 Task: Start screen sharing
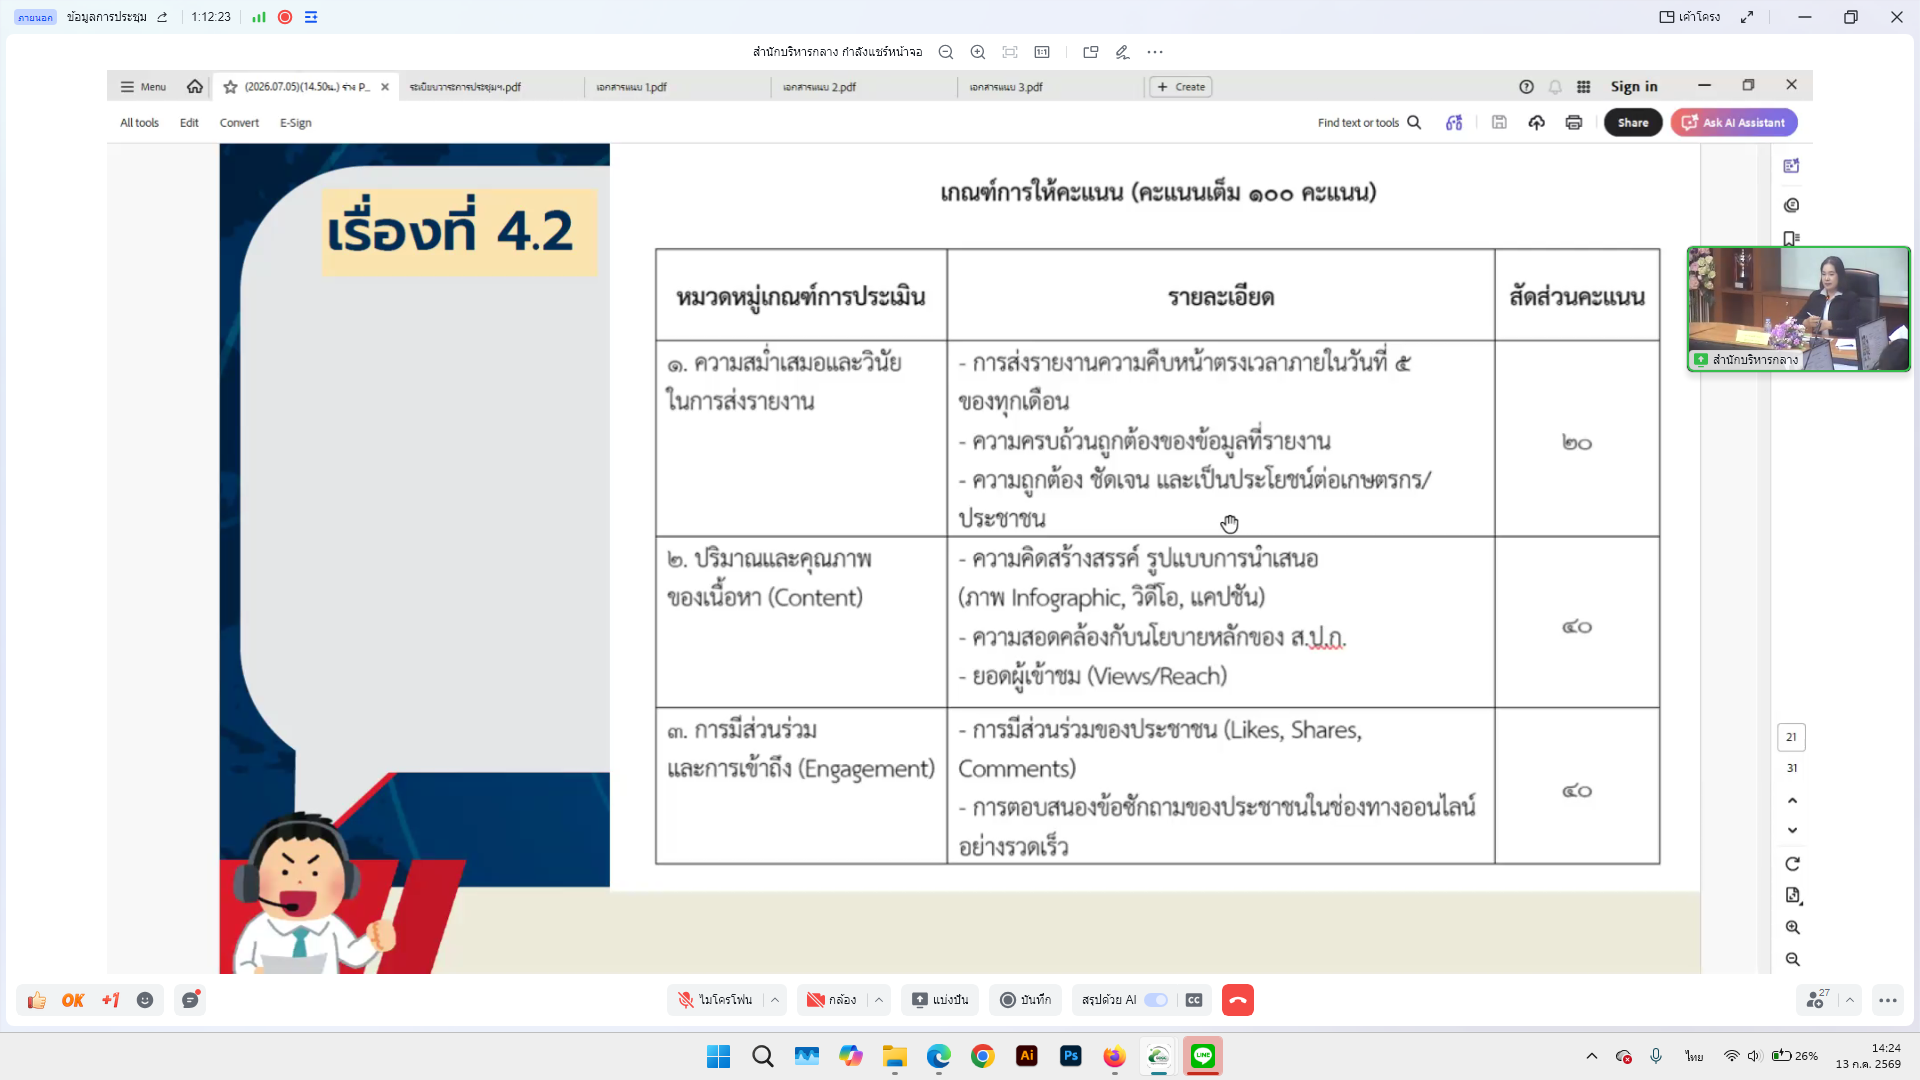[x=940, y=1000]
